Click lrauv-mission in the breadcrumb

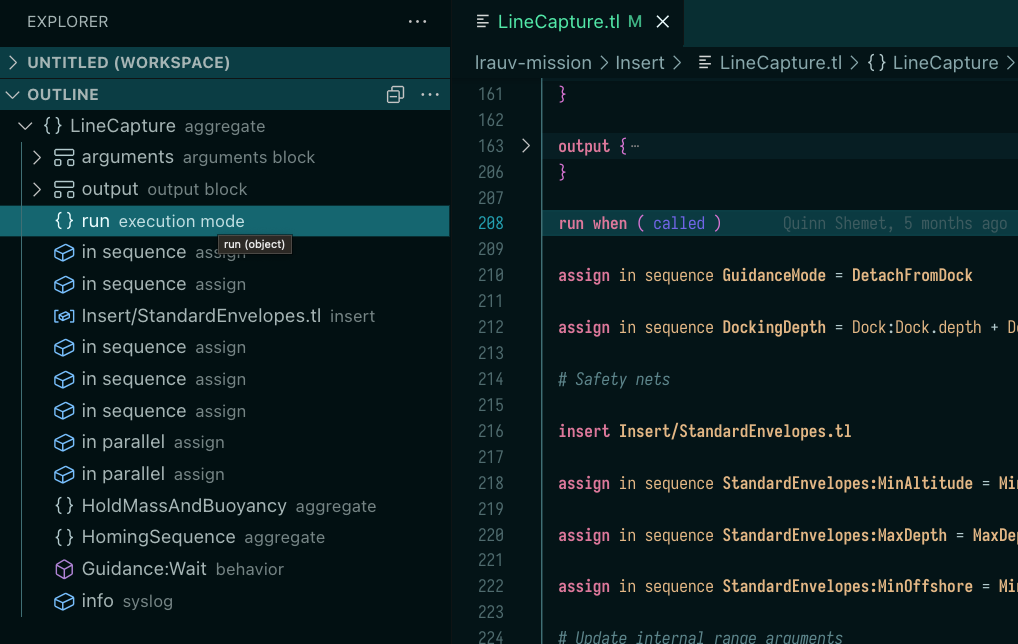tap(533, 63)
